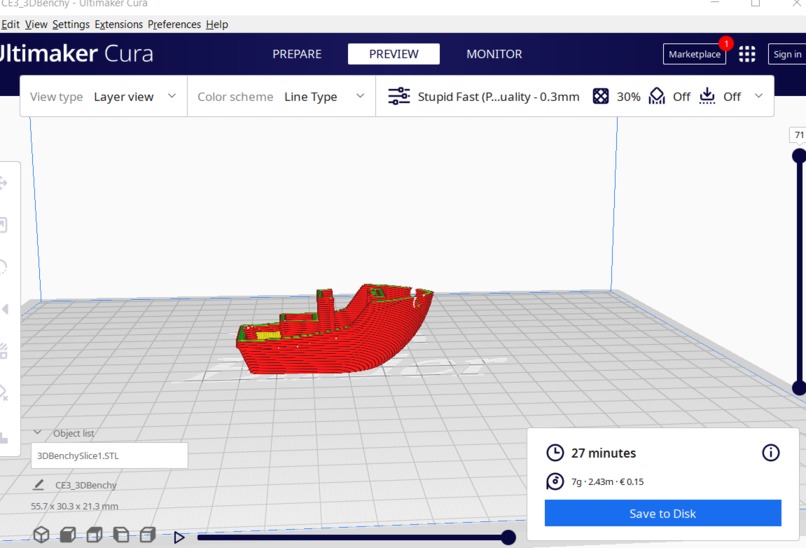Select the 3D perspective view cube icon
806x548 pixels.
click(x=41, y=535)
